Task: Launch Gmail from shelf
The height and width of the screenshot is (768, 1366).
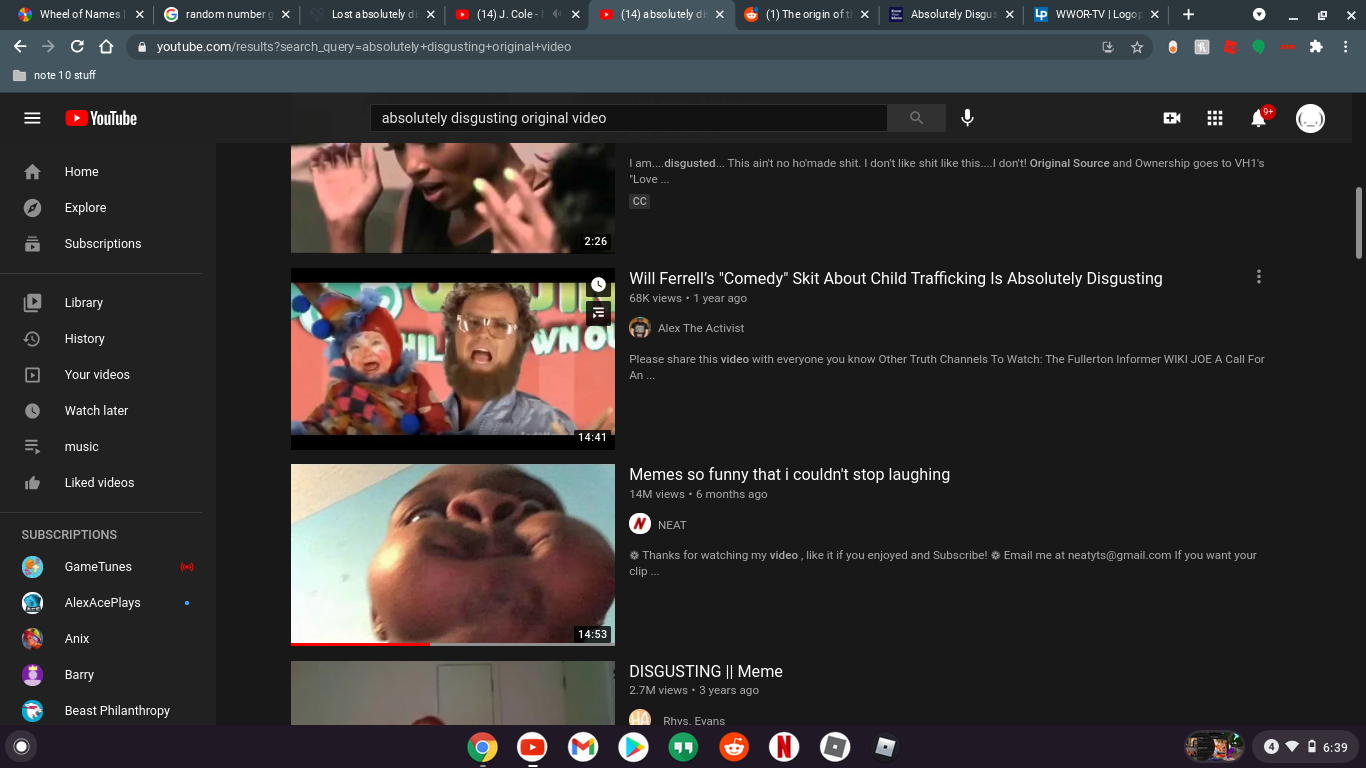Action: (x=583, y=746)
